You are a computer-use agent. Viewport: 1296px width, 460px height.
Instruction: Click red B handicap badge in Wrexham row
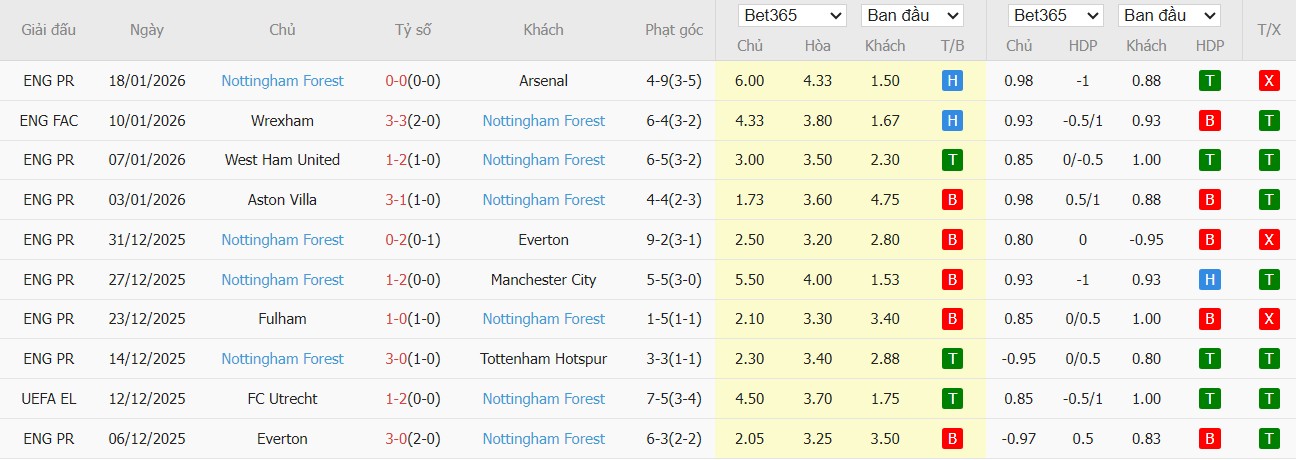point(1209,121)
